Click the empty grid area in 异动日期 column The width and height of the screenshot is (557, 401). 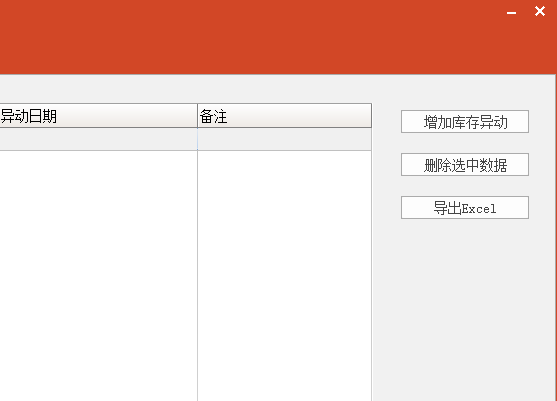coord(98,276)
